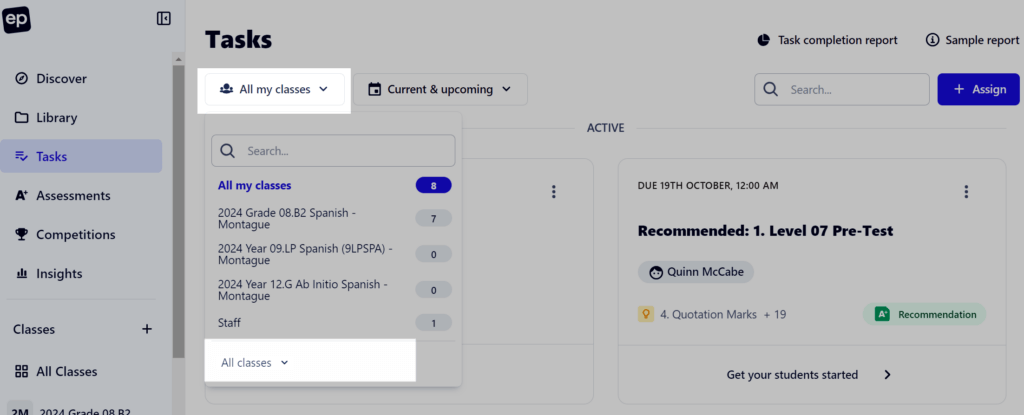Click the Due 19th October date text
This screenshot has height=415, width=1024.
click(x=708, y=186)
